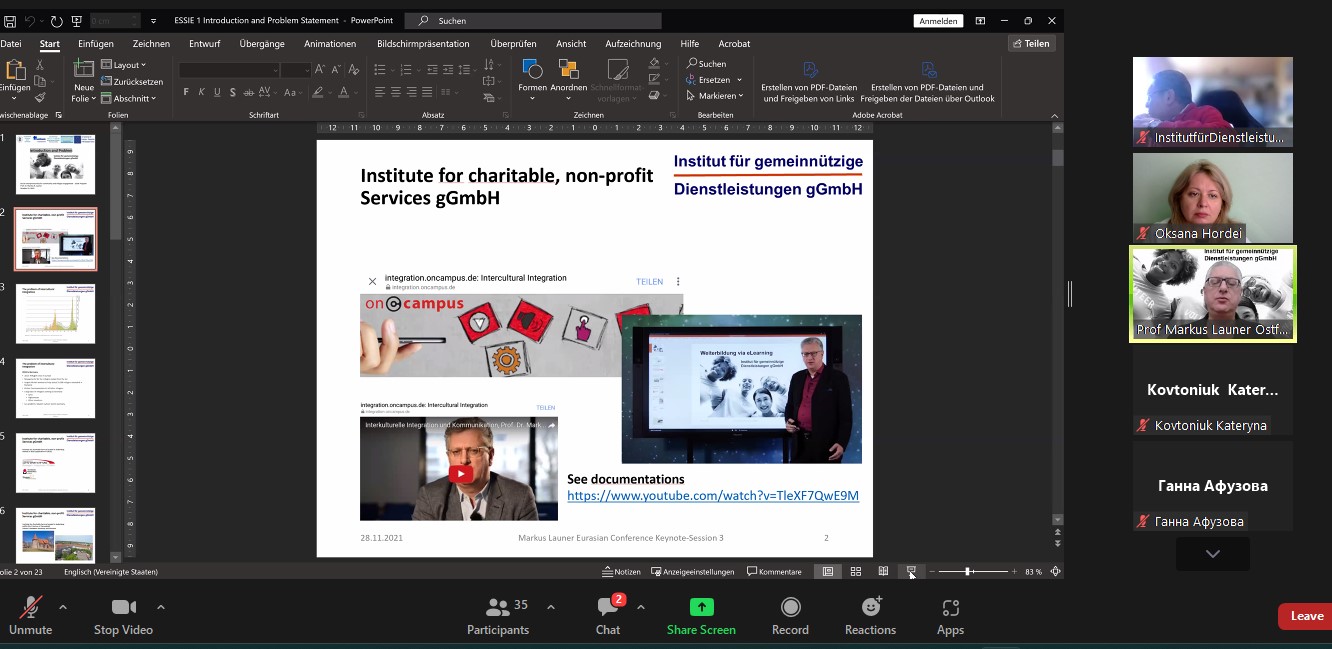Align text left in Absatz group
This screenshot has height=649, width=1332.
tap(380, 92)
